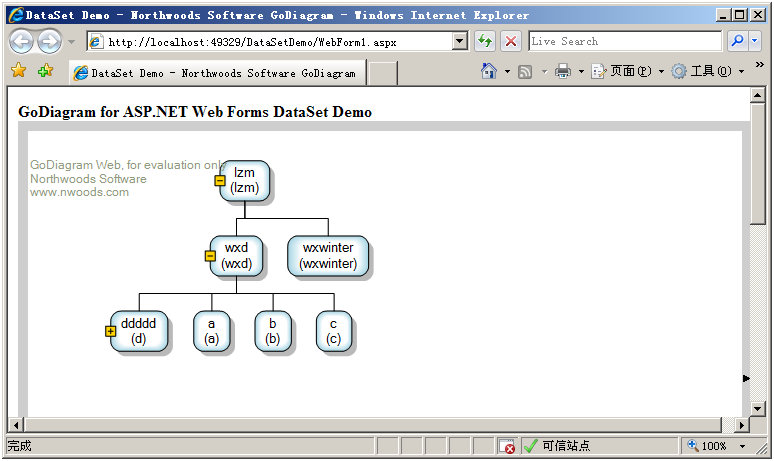
Task: Click vertical scrollbar up arrow
Action: tap(758, 95)
